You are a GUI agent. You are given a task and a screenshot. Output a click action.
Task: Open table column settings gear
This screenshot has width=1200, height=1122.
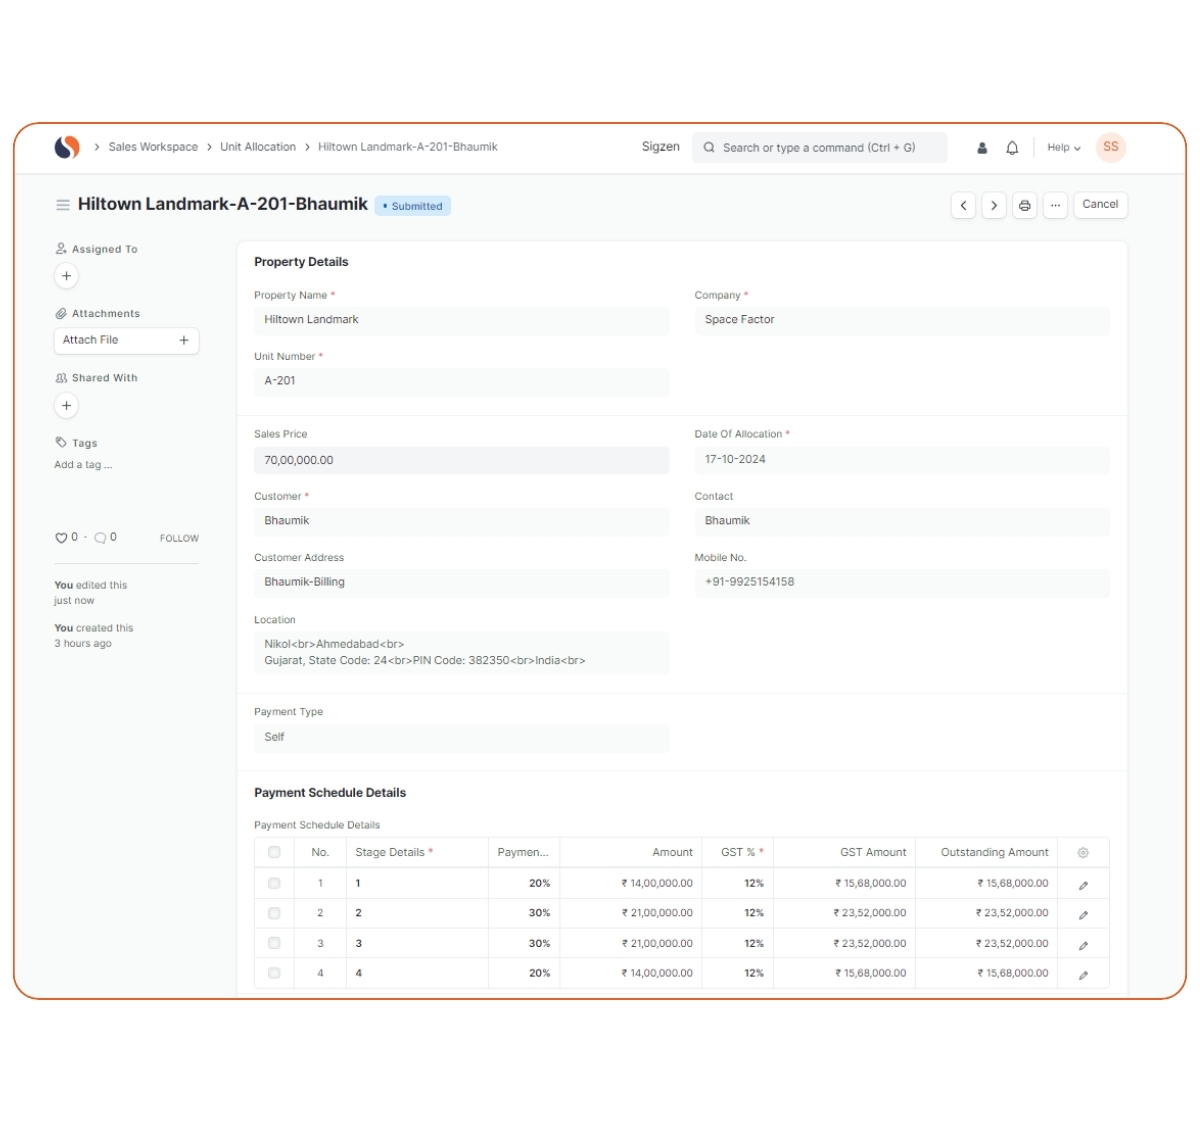point(1083,853)
